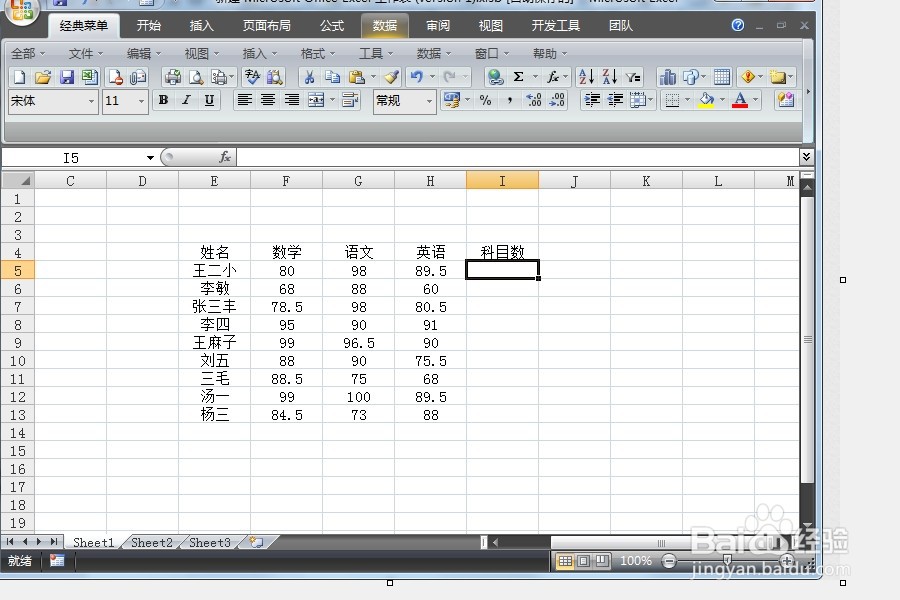Viewport: 900px width, 600px height.
Task: Click the Print Preview icon
Action: [195, 77]
